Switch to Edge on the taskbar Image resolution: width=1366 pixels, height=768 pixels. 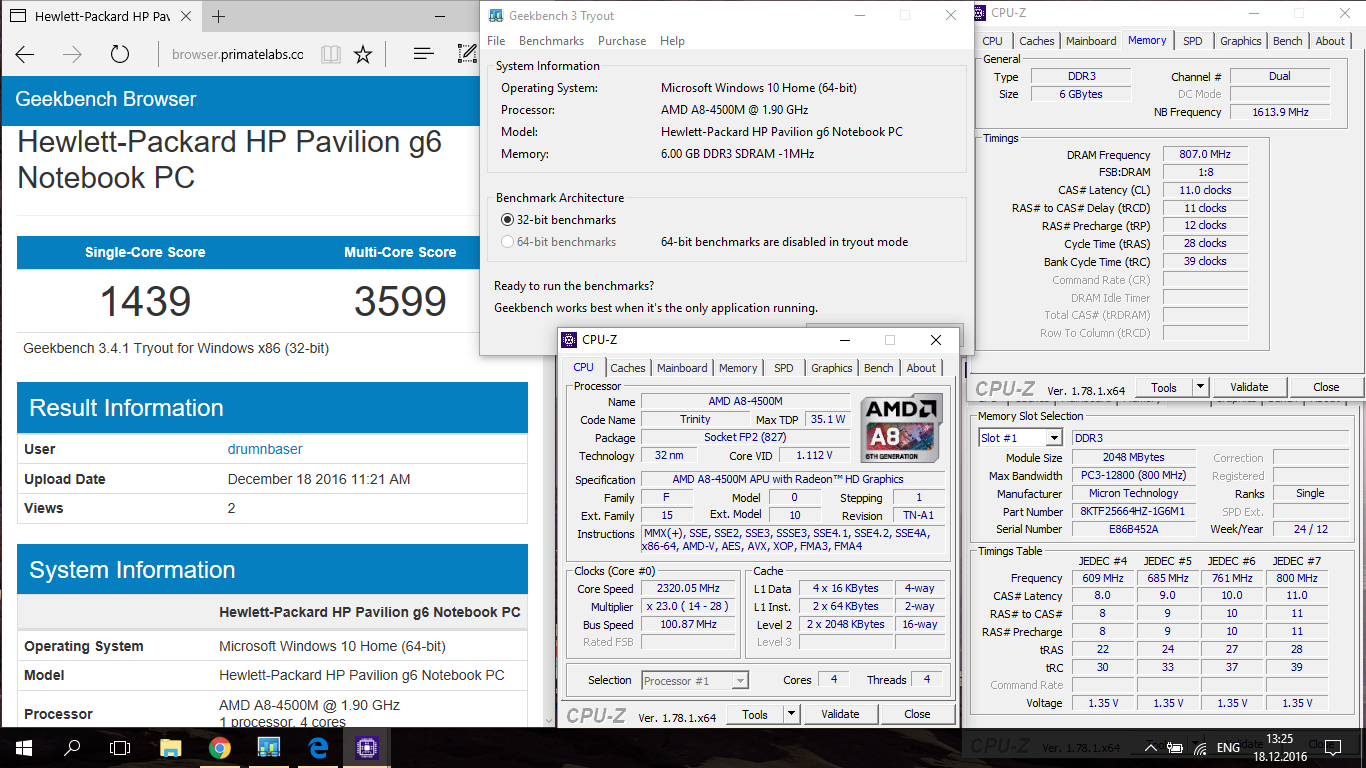click(x=318, y=747)
